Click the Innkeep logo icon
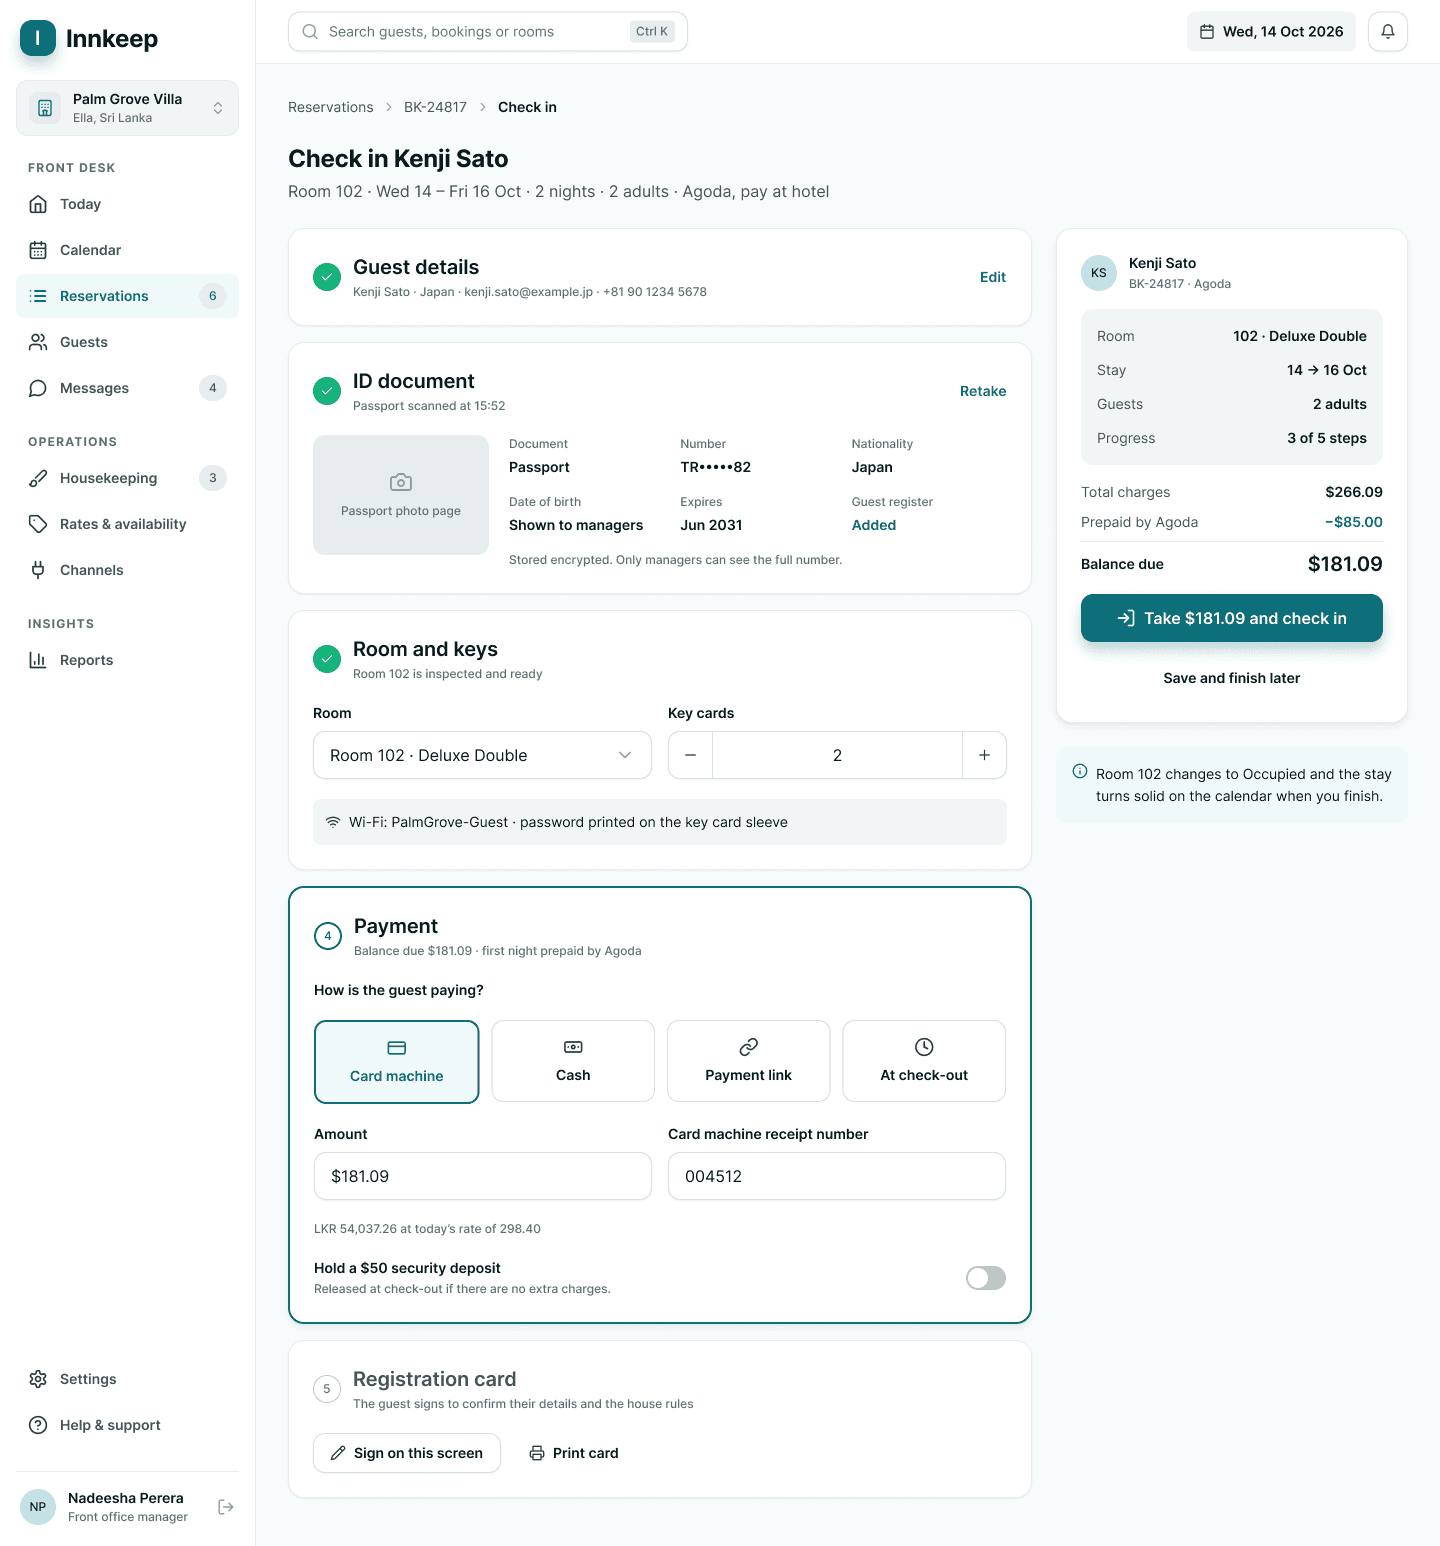Viewport: 1440px width, 1546px height. [38, 38]
